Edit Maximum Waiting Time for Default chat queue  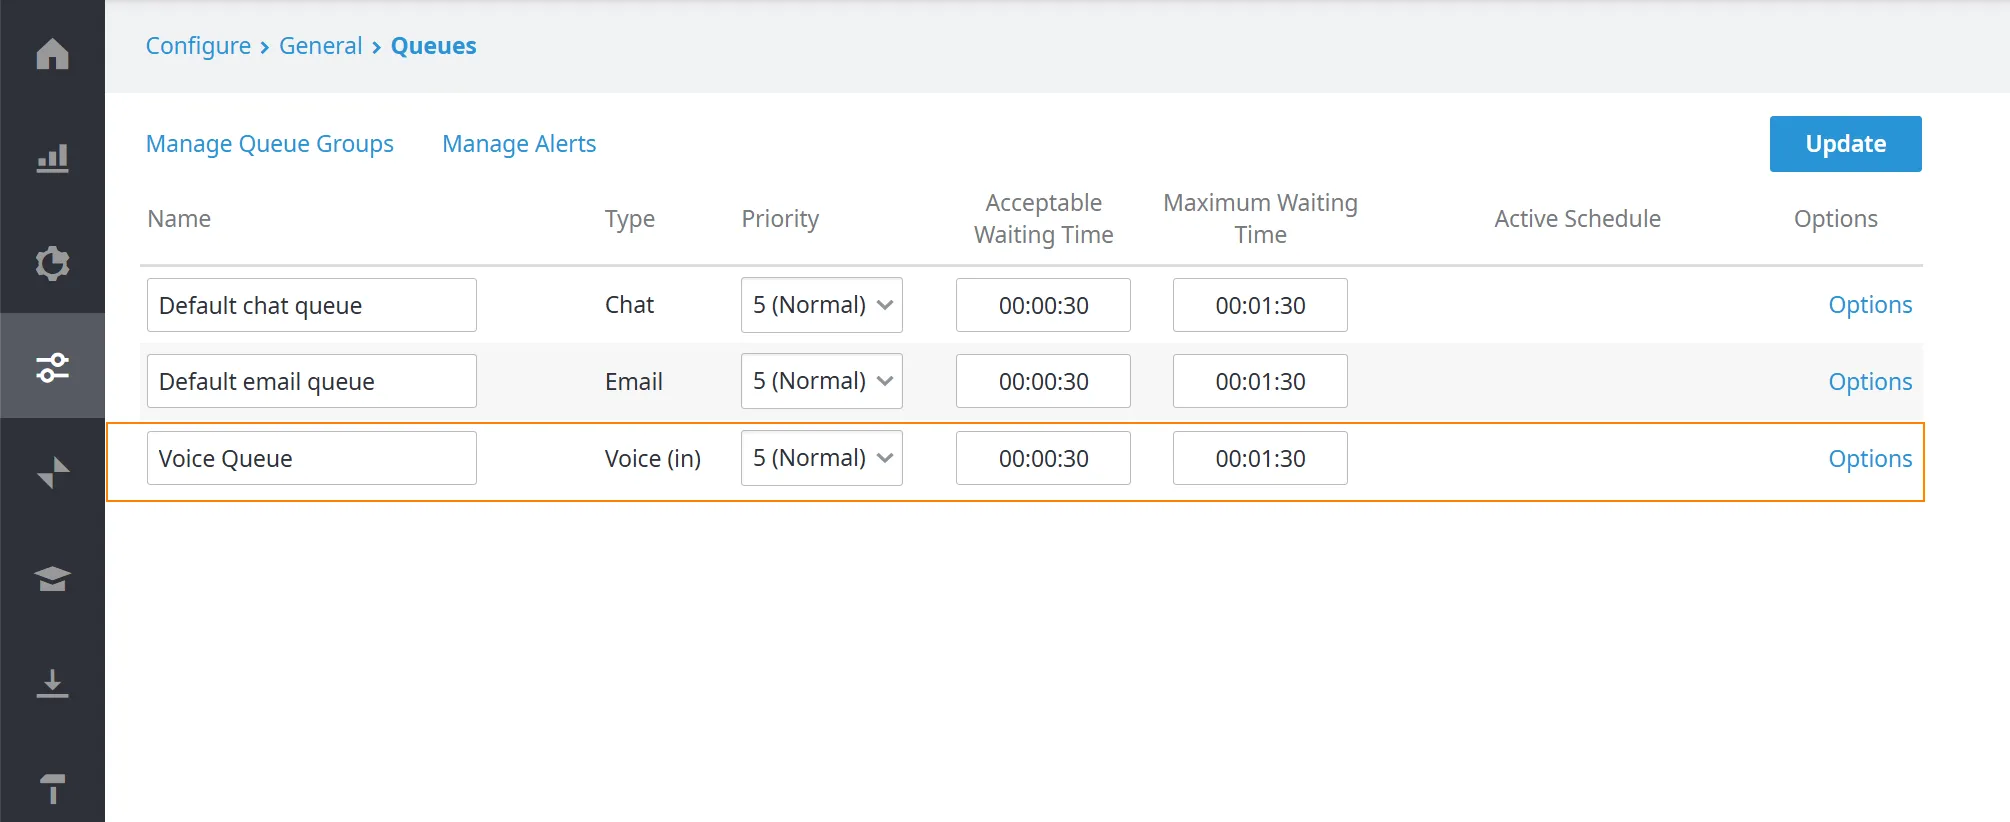1260,305
